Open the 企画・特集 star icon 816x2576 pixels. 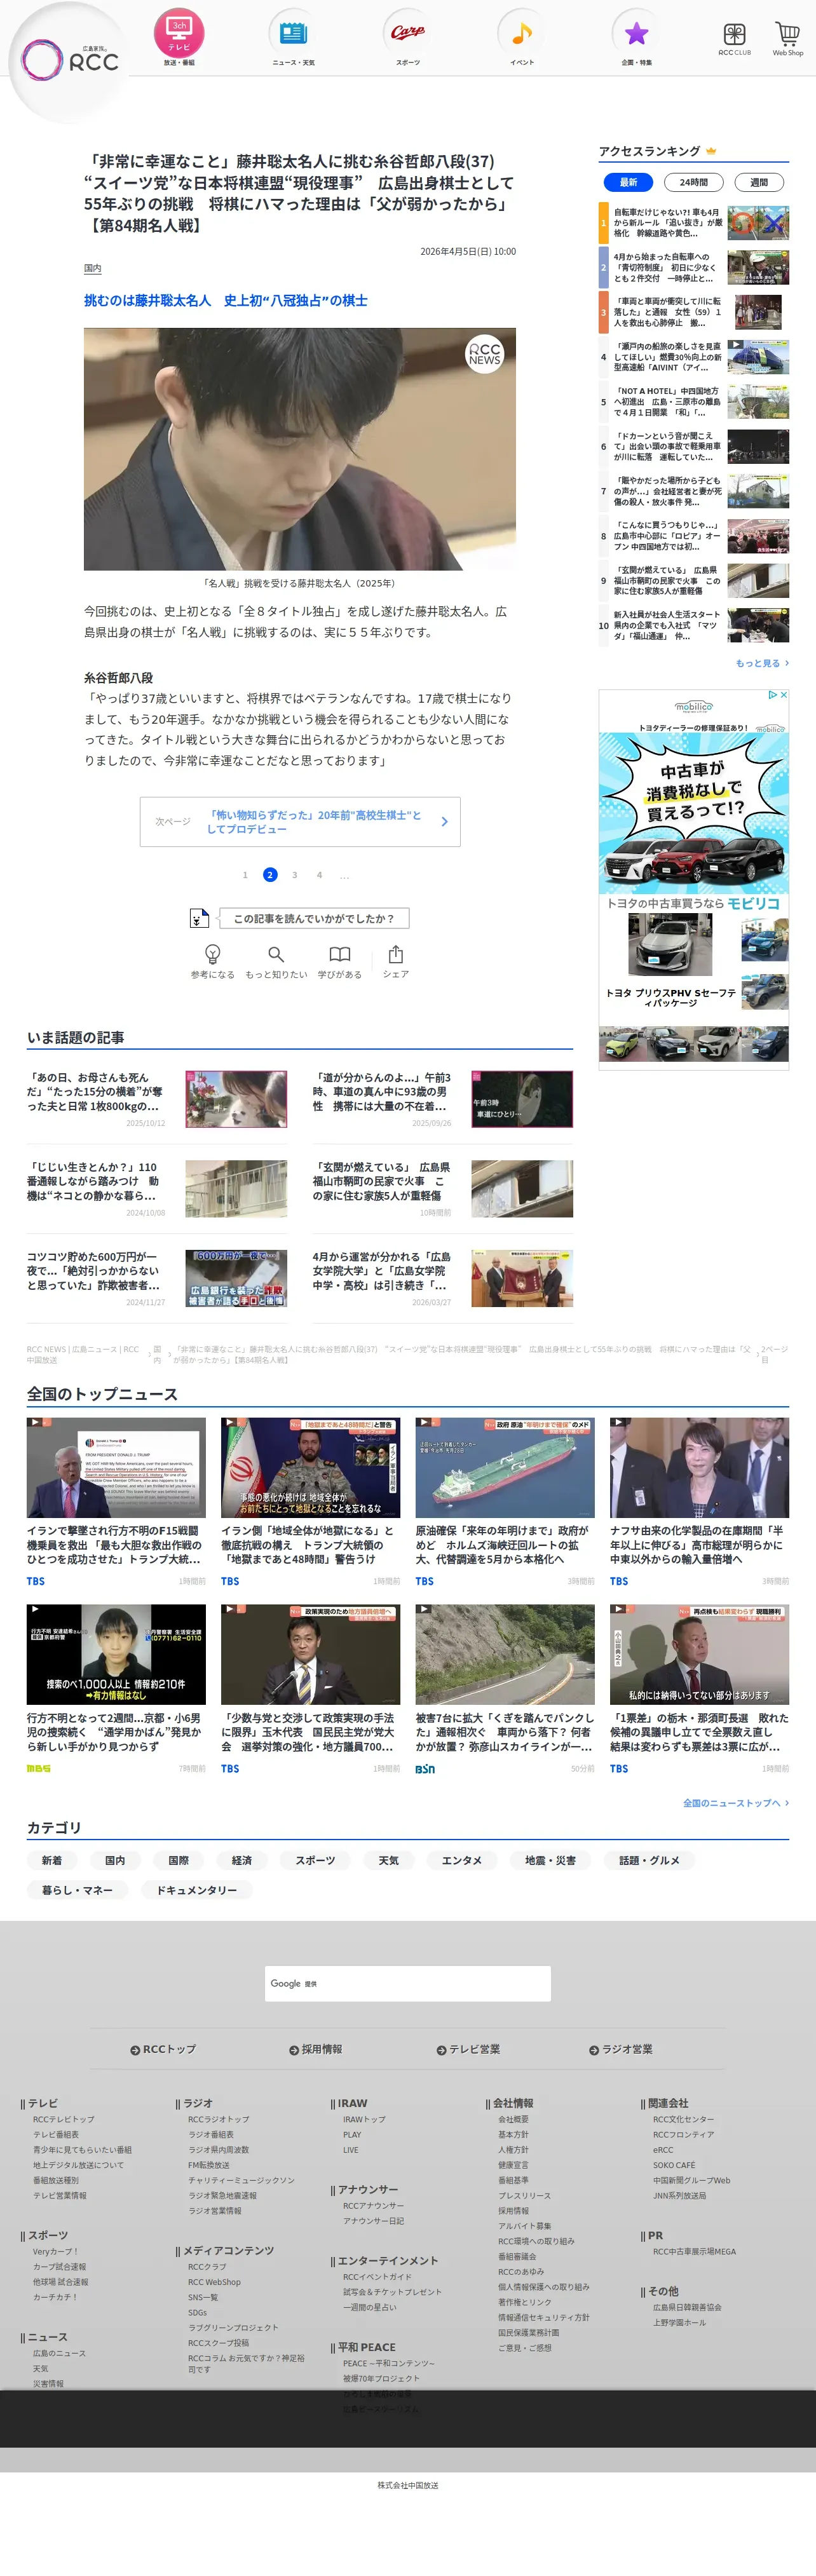point(636,38)
